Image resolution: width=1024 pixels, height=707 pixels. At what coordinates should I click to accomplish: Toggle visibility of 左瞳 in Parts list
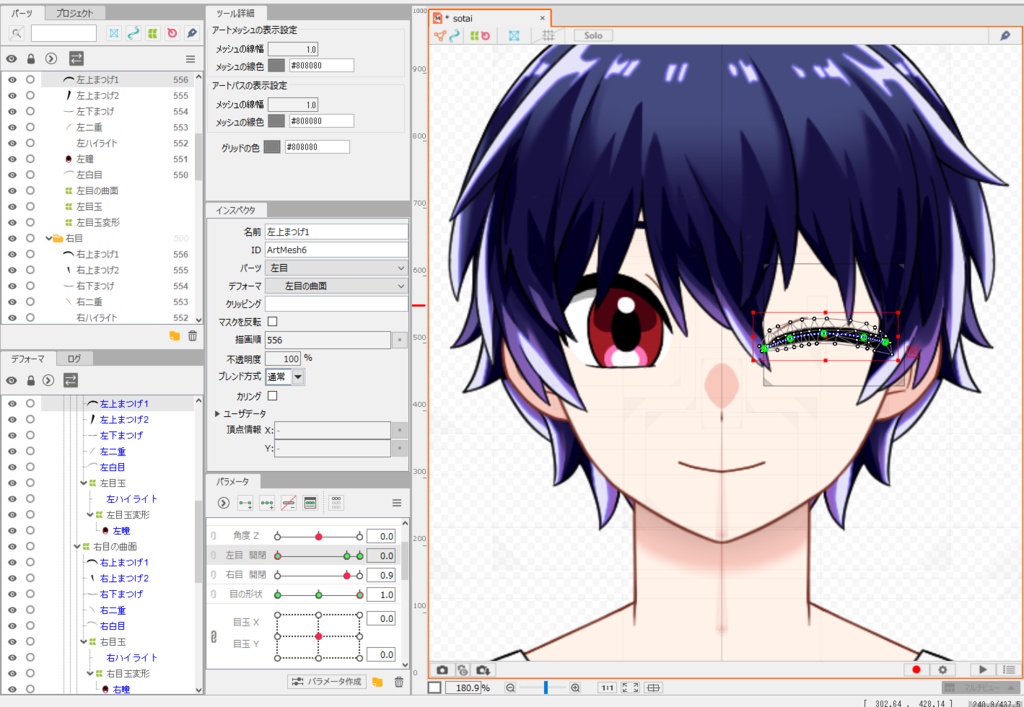12,159
